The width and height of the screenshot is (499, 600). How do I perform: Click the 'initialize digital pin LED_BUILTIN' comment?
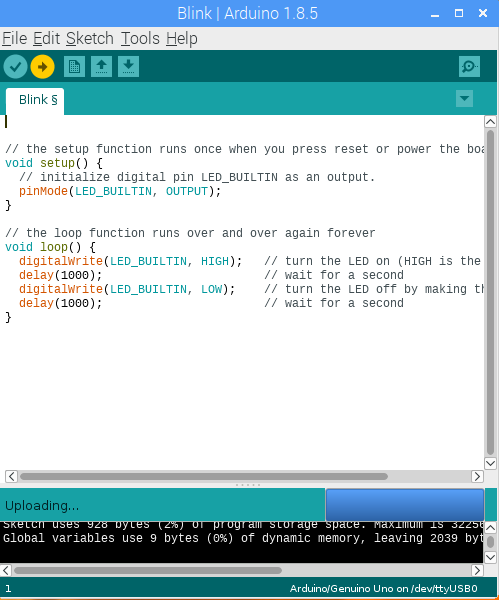[197, 177]
